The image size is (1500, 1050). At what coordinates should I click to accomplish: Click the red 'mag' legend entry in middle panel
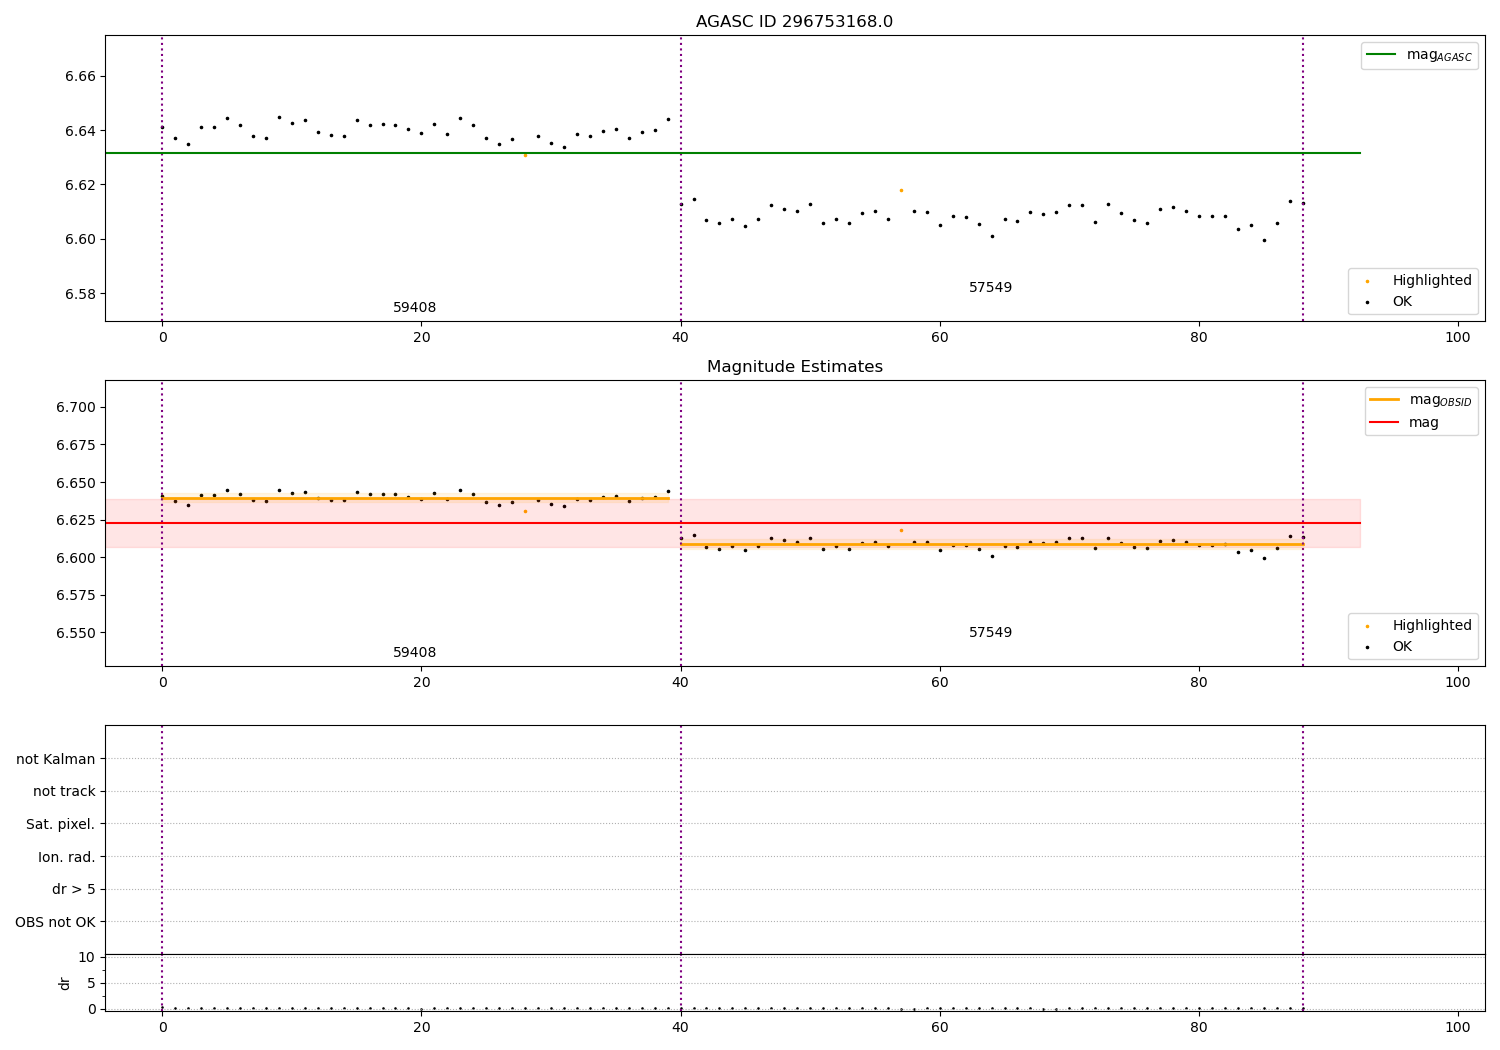point(1405,423)
